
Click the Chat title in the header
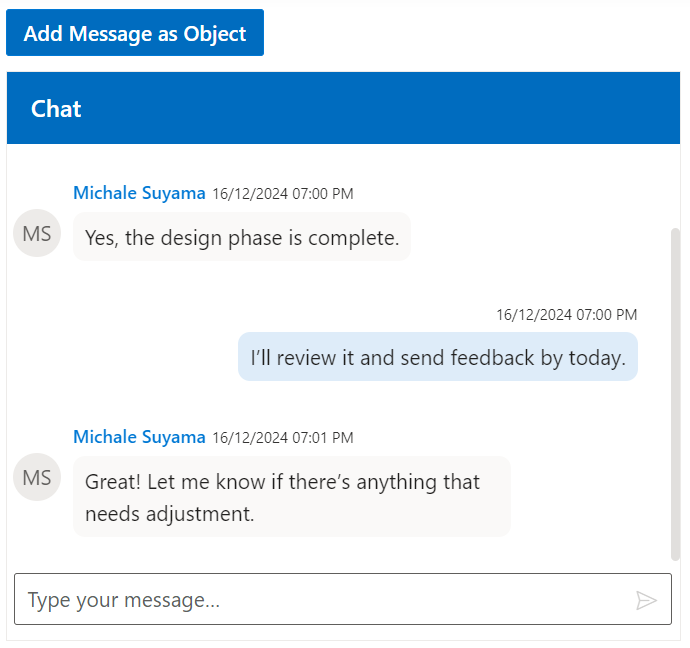56,109
